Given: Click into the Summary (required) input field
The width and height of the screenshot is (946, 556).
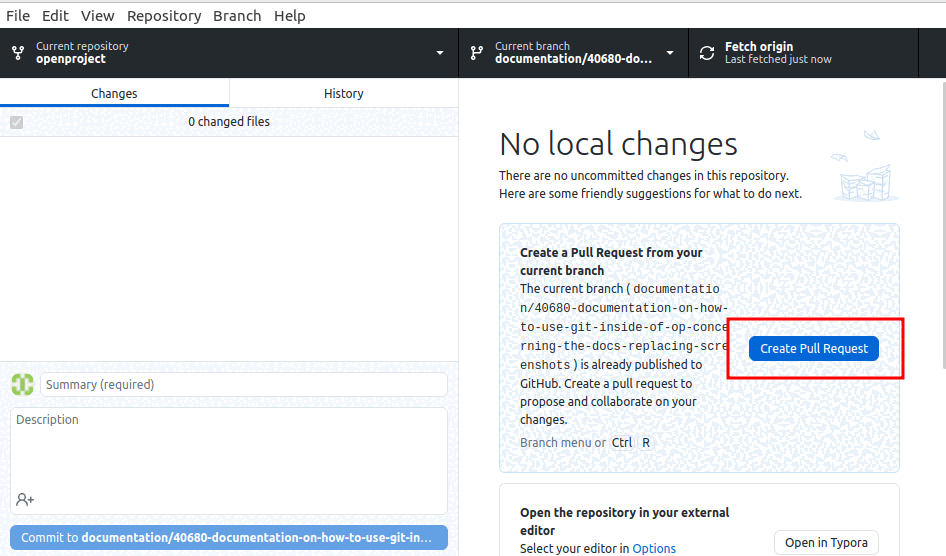Looking at the screenshot, I should pos(243,385).
